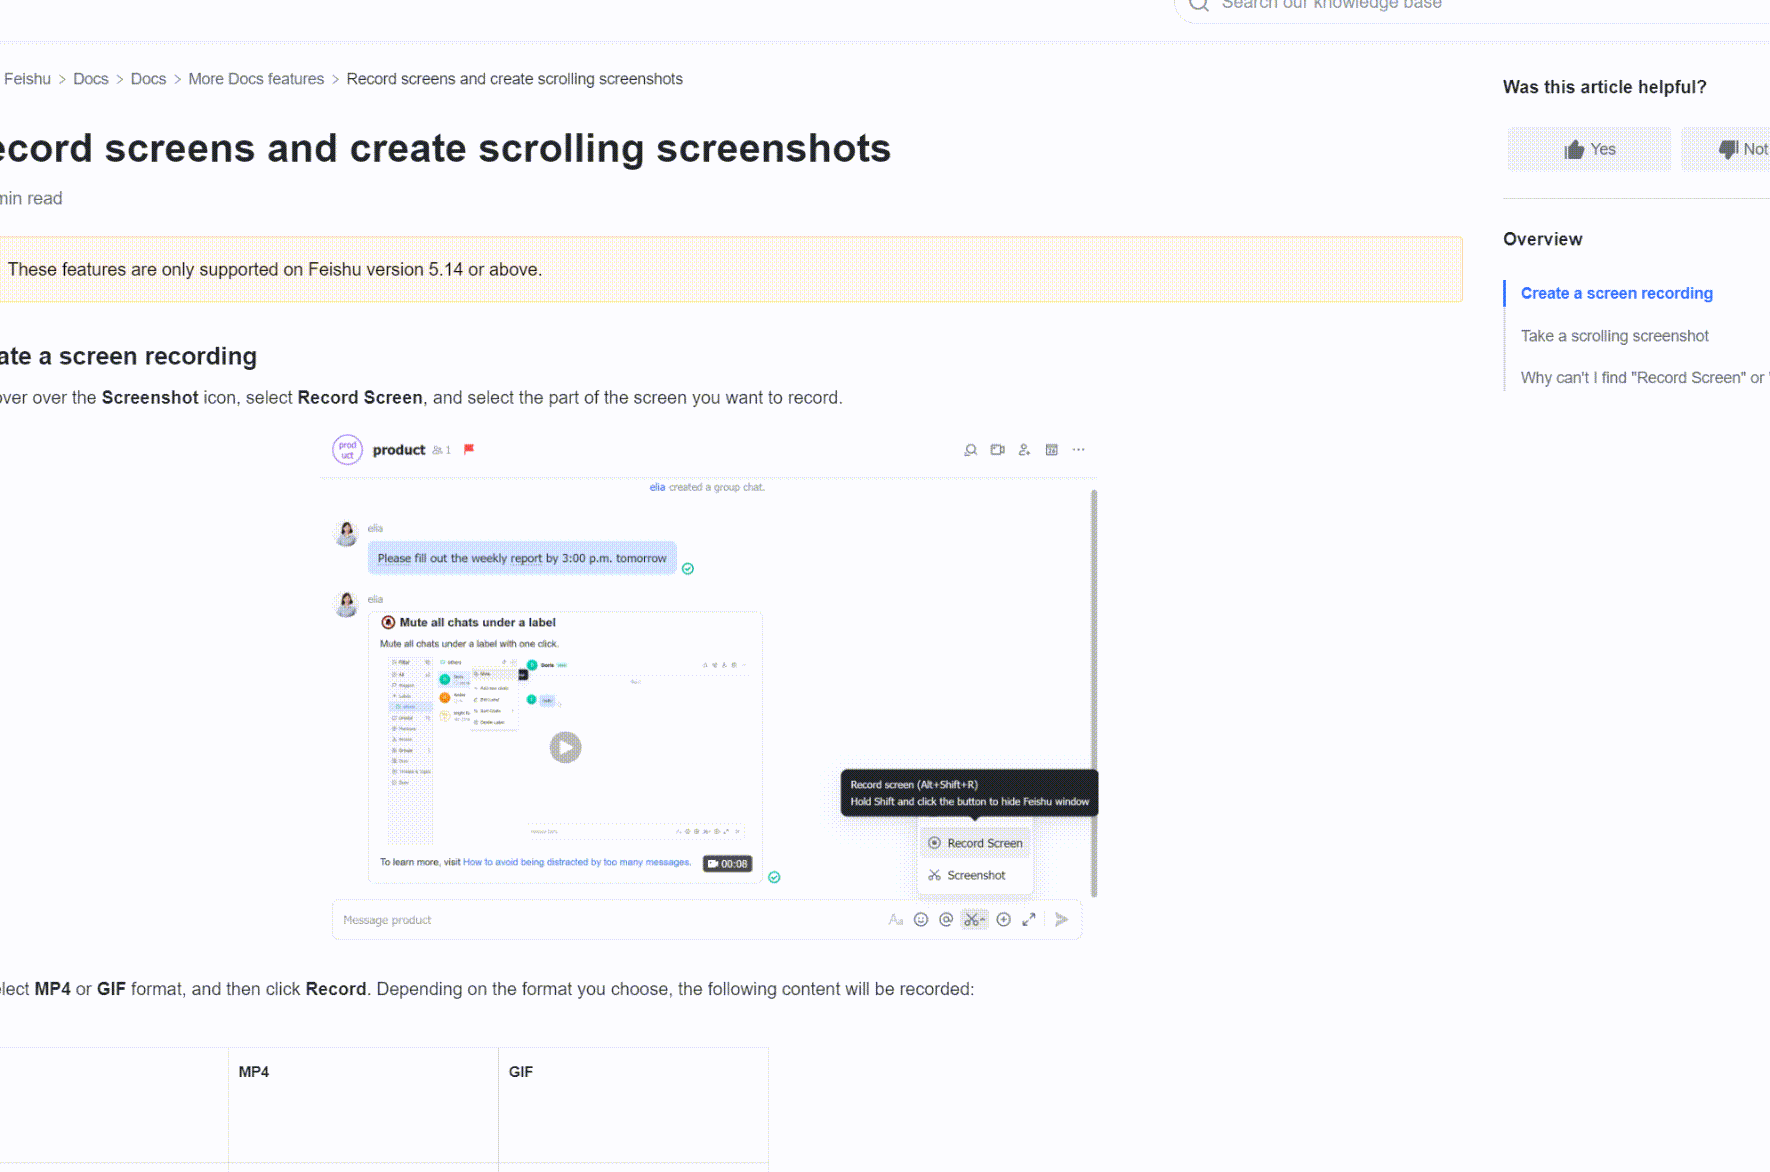Image resolution: width=1770 pixels, height=1172 pixels.
Task: Expand the message input to full screen
Action: click(1029, 919)
